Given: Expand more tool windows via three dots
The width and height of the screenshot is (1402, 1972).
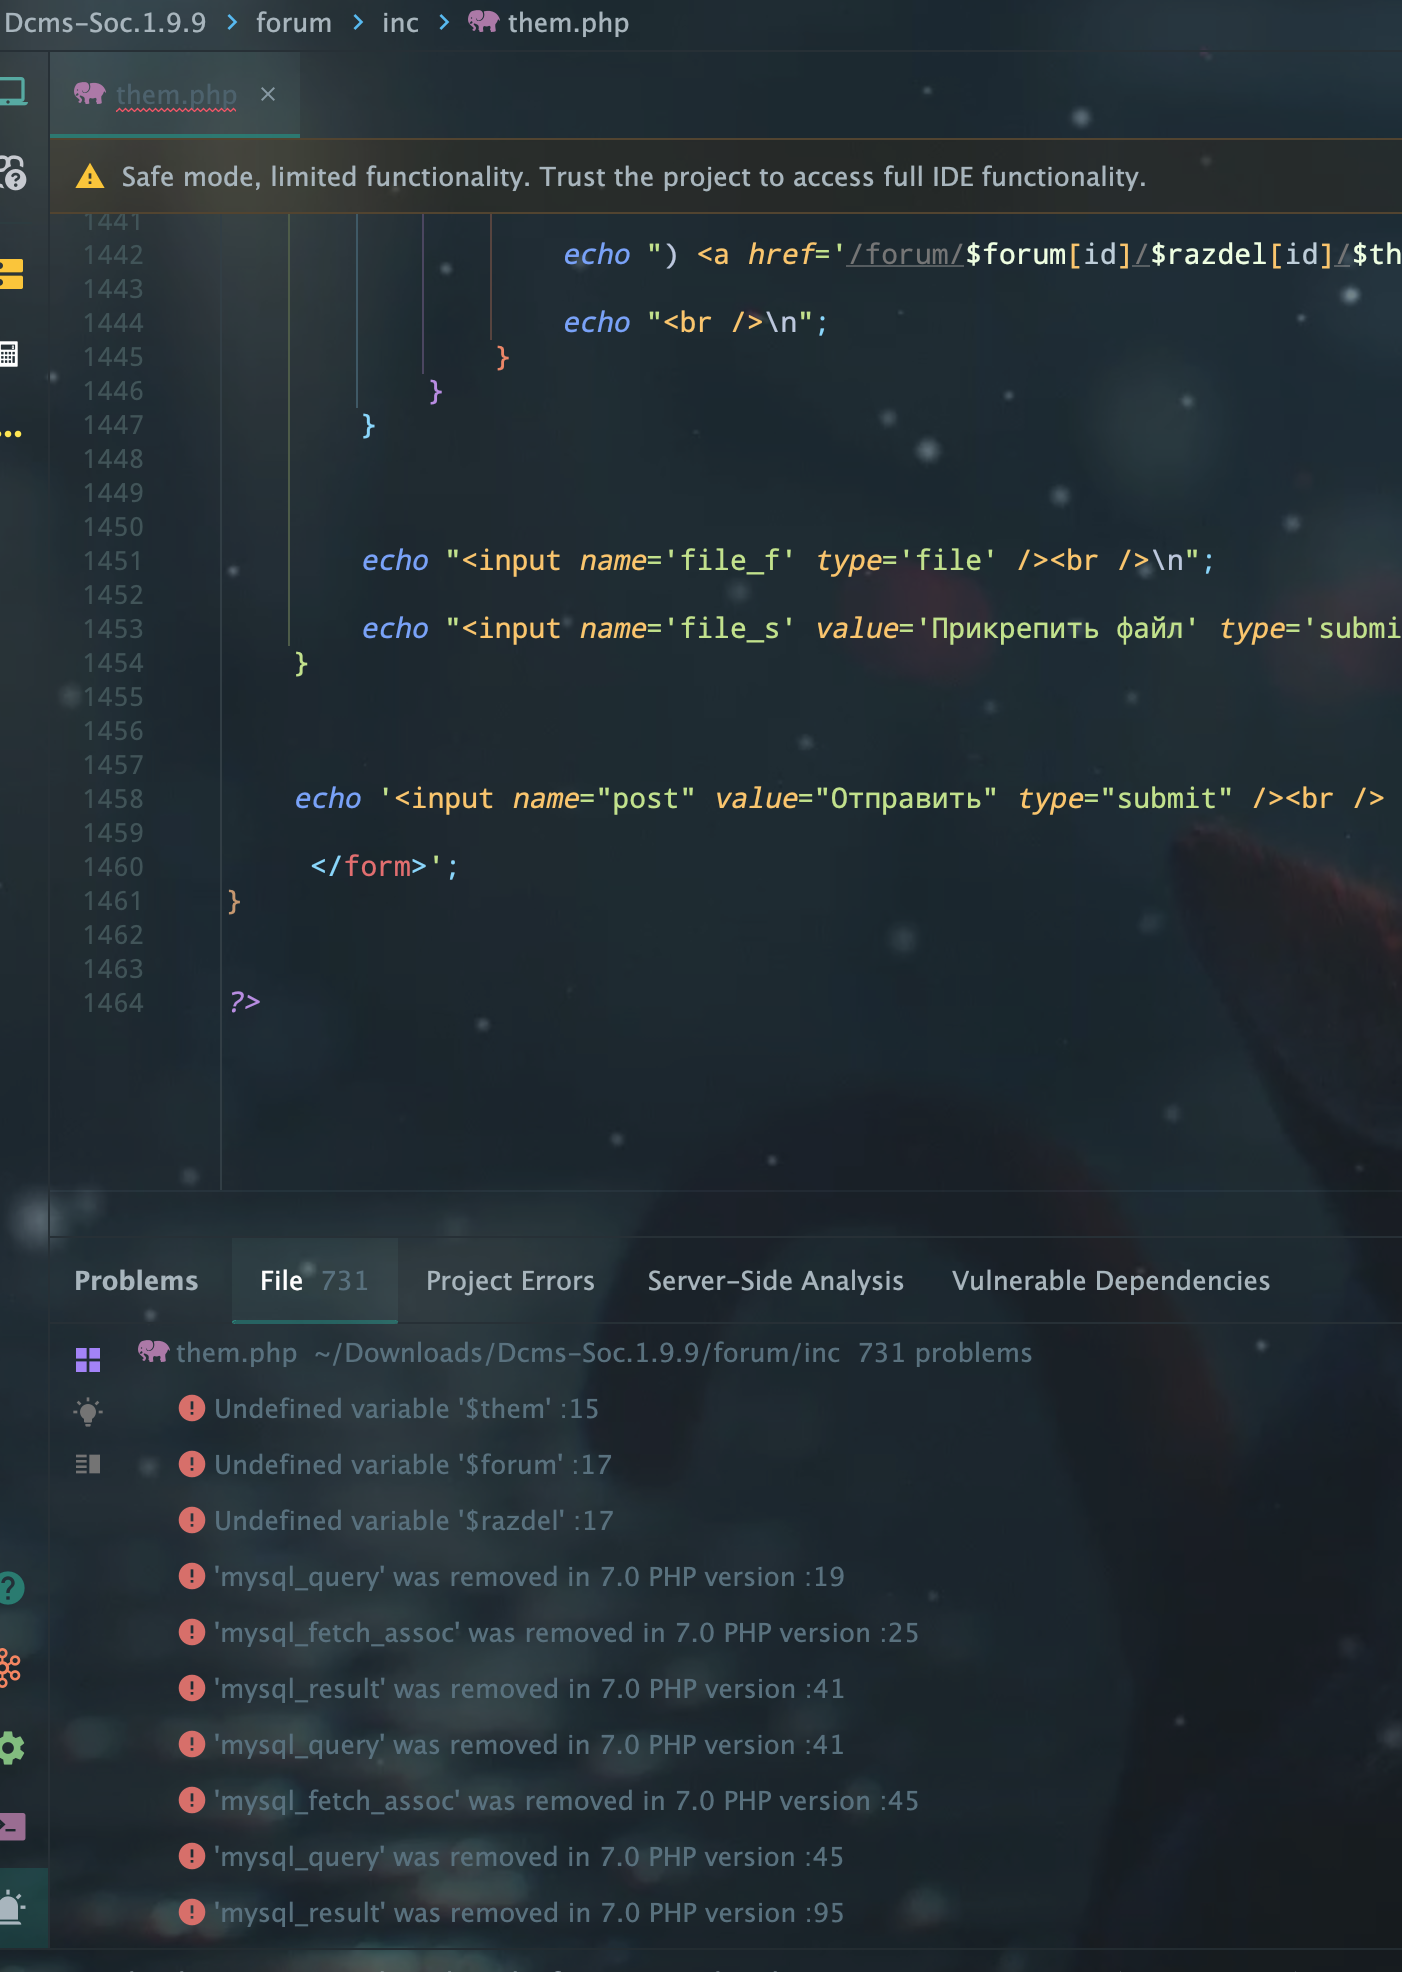Looking at the screenshot, I should [x=12, y=434].
